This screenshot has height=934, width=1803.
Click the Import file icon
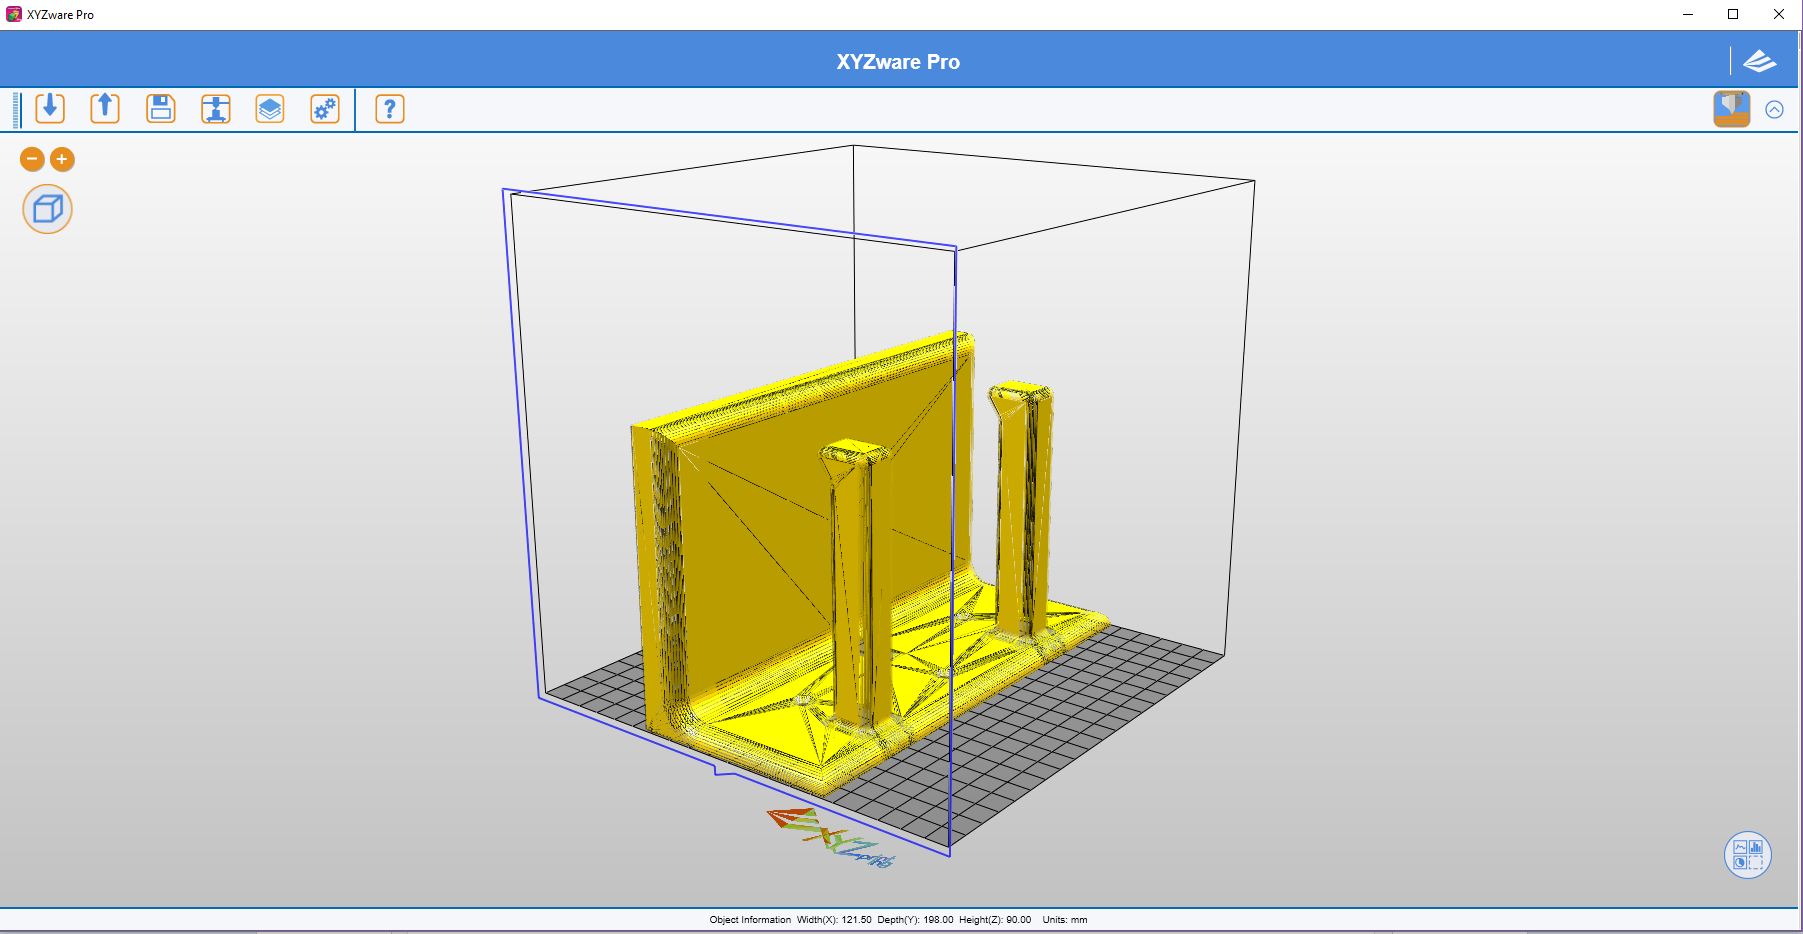[50, 108]
